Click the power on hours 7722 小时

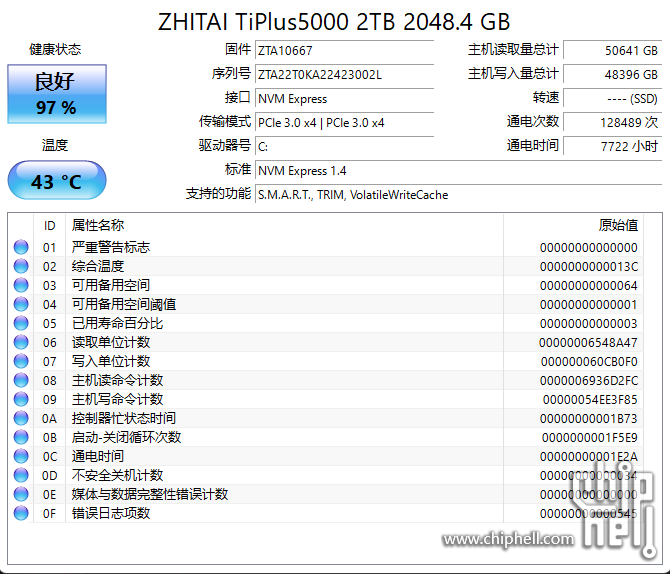[x=613, y=146]
